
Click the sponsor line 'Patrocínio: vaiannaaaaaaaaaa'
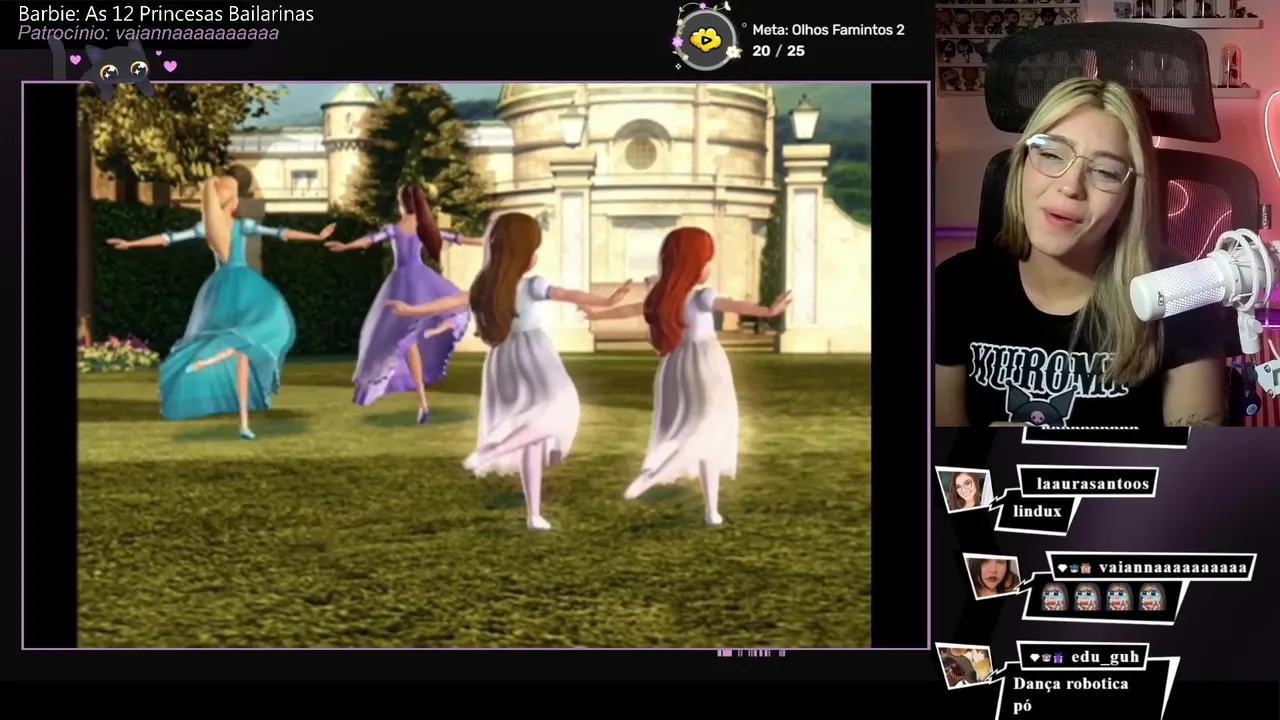tap(148, 33)
